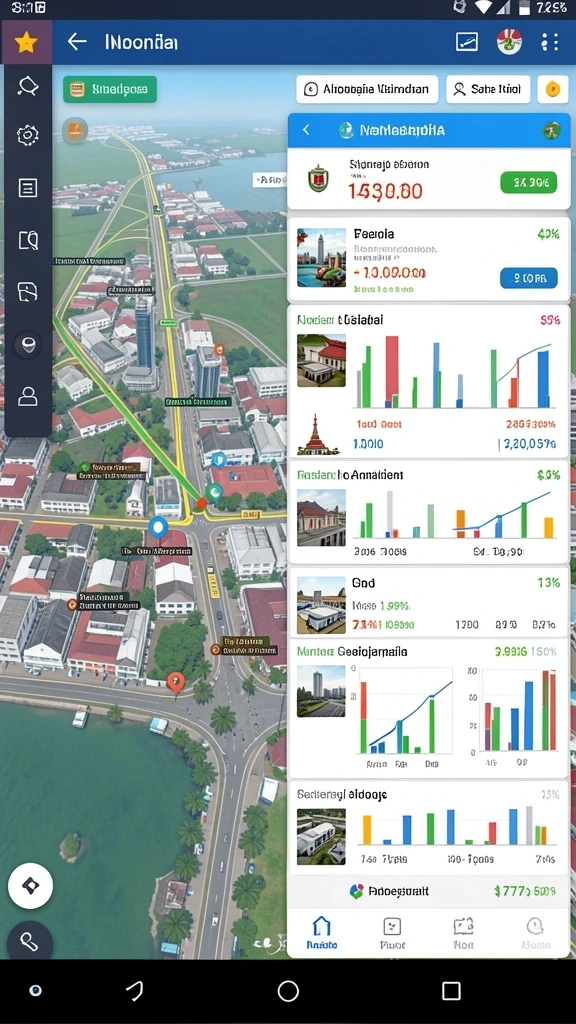Viewport: 576px width, 1024px height.
Task: Click the yellow coin icon button
Action: pos(552,89)
